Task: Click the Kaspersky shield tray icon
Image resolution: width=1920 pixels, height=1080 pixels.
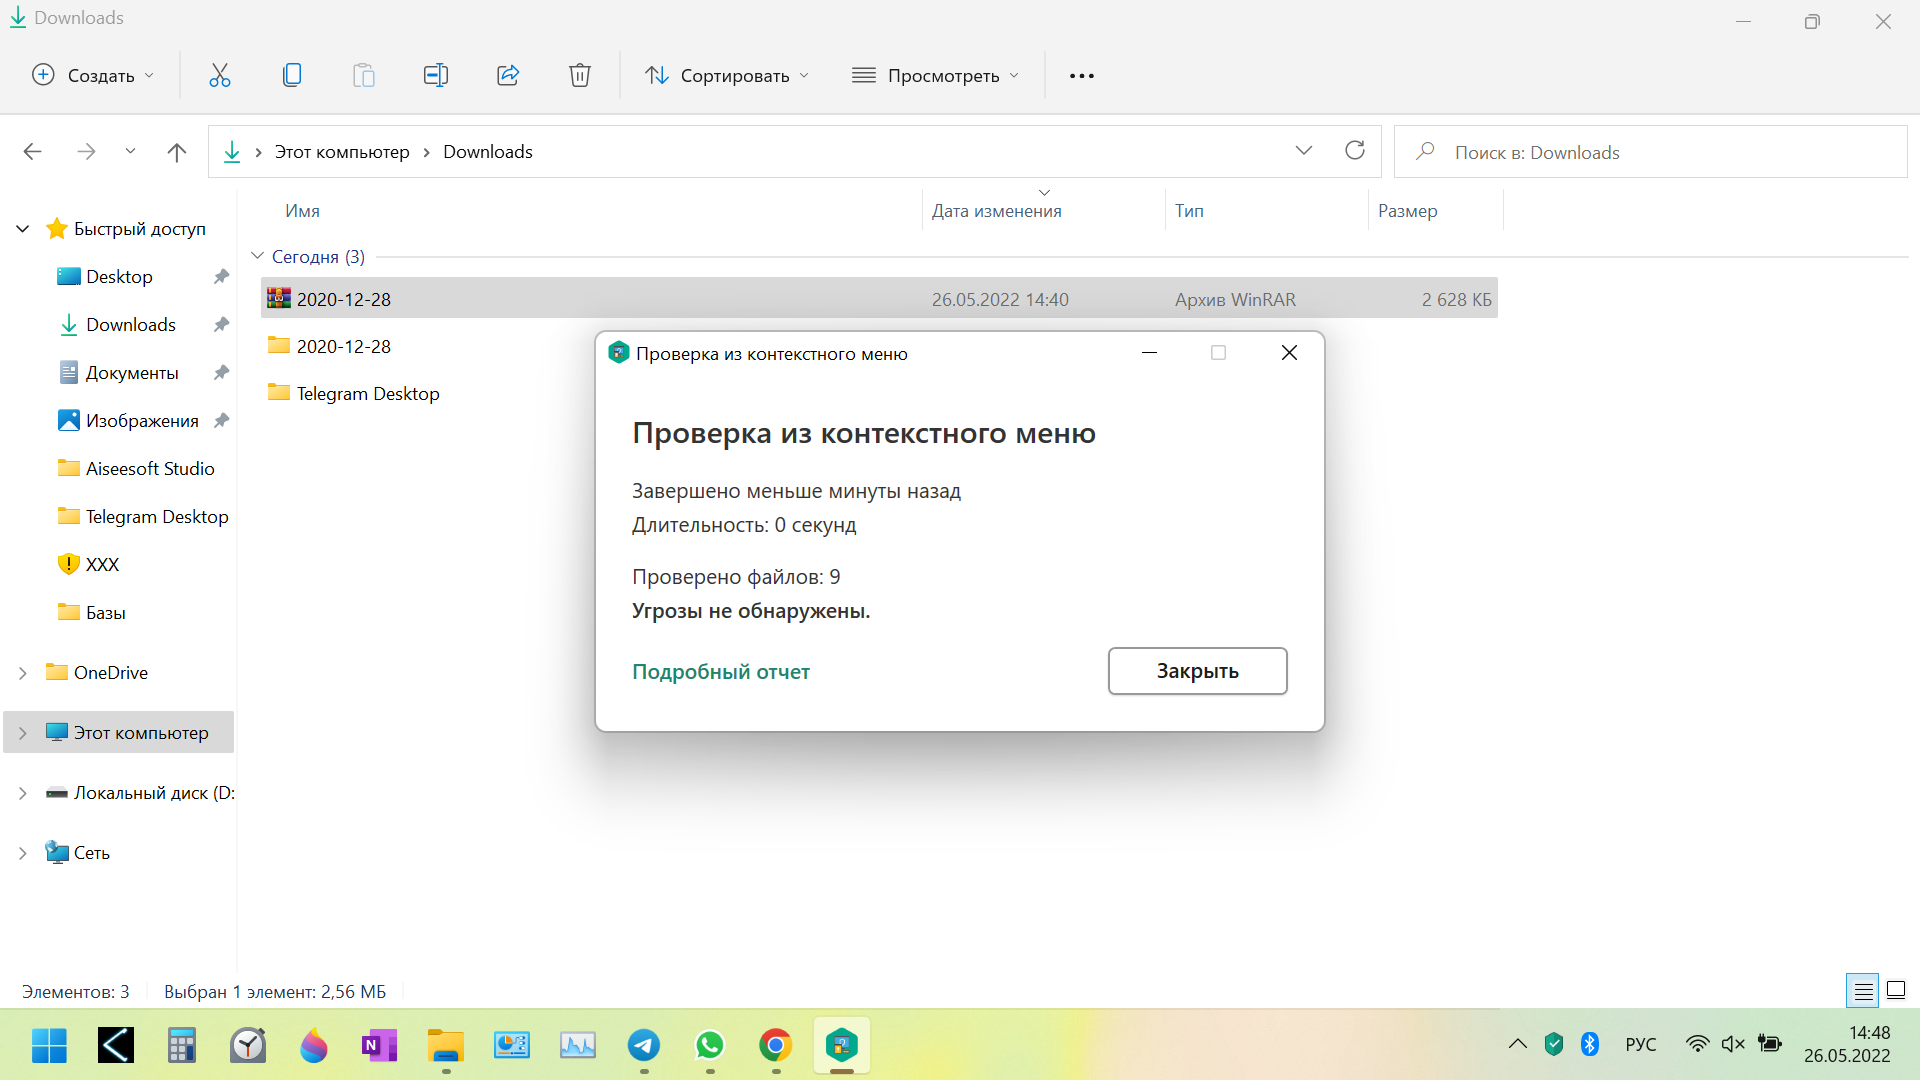Action: tap(1554, 1044)
